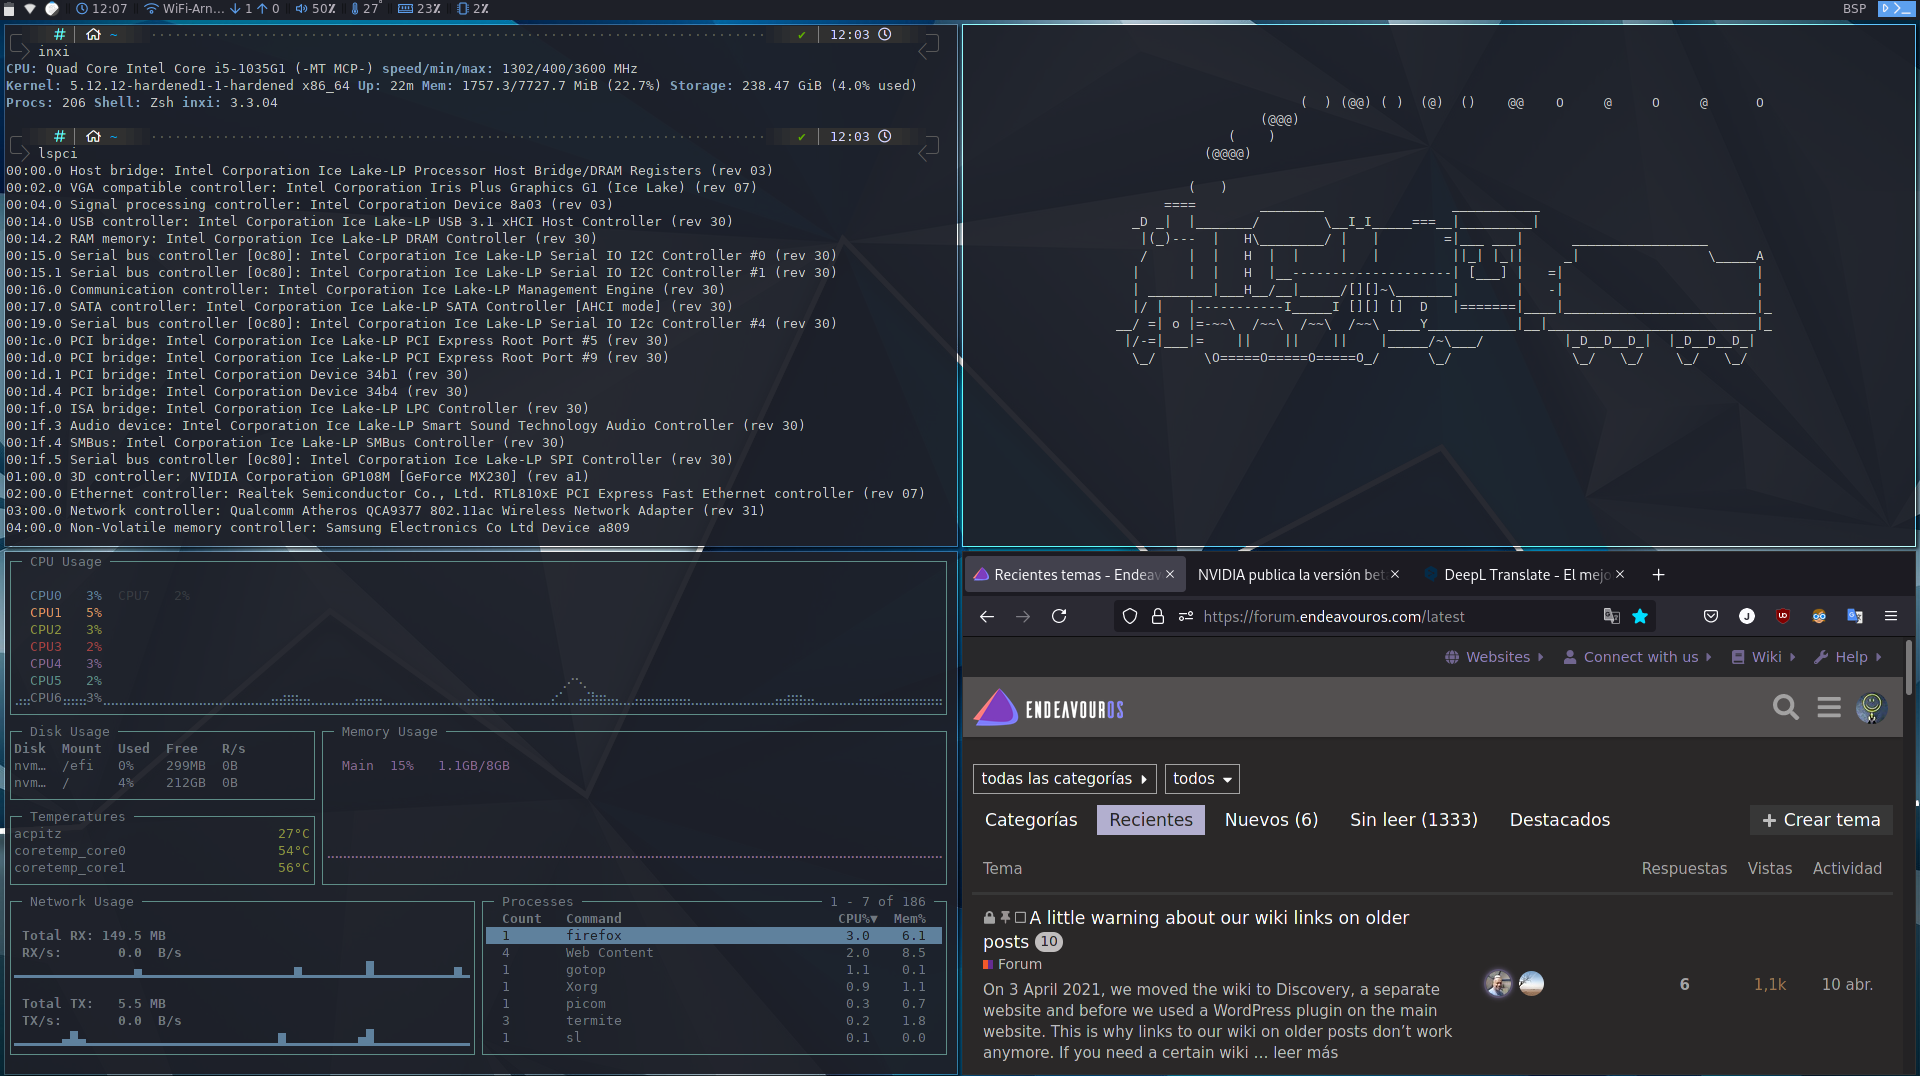
Task: Open the tracking protection shield icon
Action: [x=1130, y=616]
